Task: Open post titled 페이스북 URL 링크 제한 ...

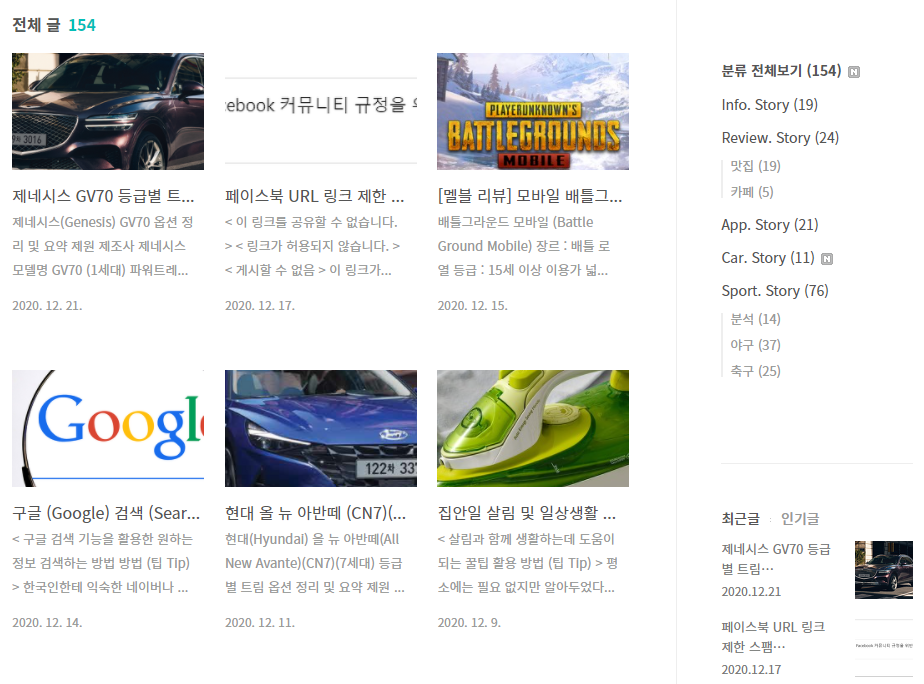Action: (x=315, y=196)
